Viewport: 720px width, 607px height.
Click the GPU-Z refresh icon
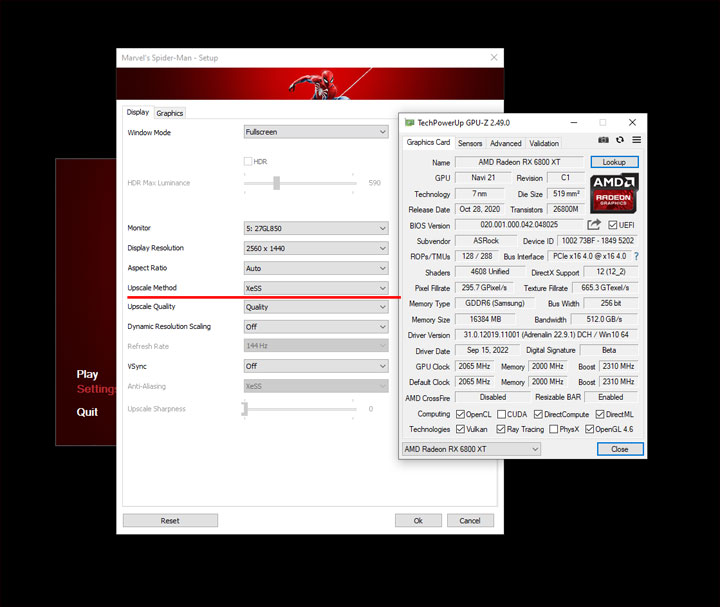[620, 140]
